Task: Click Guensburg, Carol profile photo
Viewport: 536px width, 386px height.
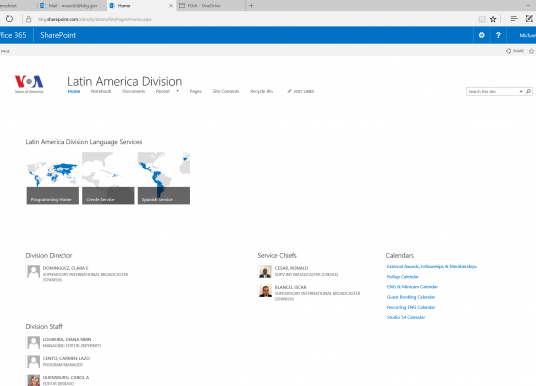Action: coord(33,380)
